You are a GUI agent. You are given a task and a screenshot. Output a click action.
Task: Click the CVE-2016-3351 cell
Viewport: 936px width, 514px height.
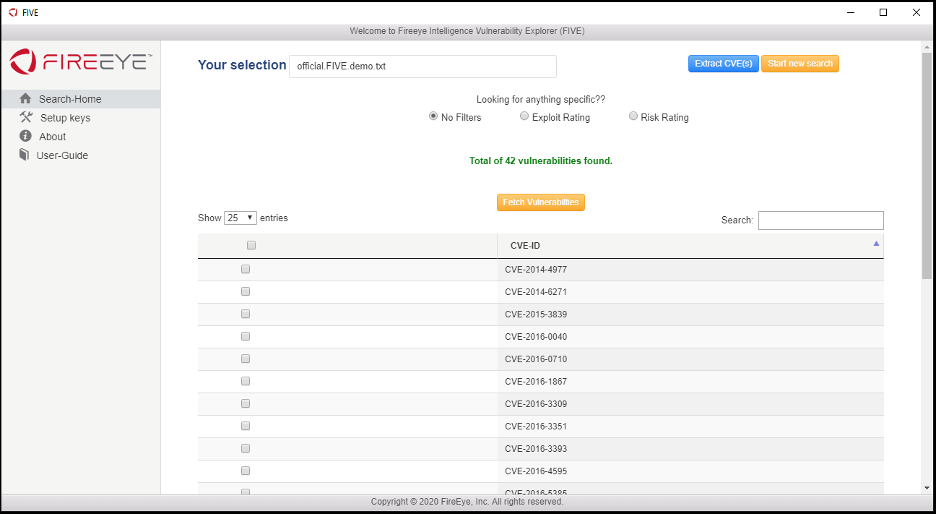coord(690,426)
